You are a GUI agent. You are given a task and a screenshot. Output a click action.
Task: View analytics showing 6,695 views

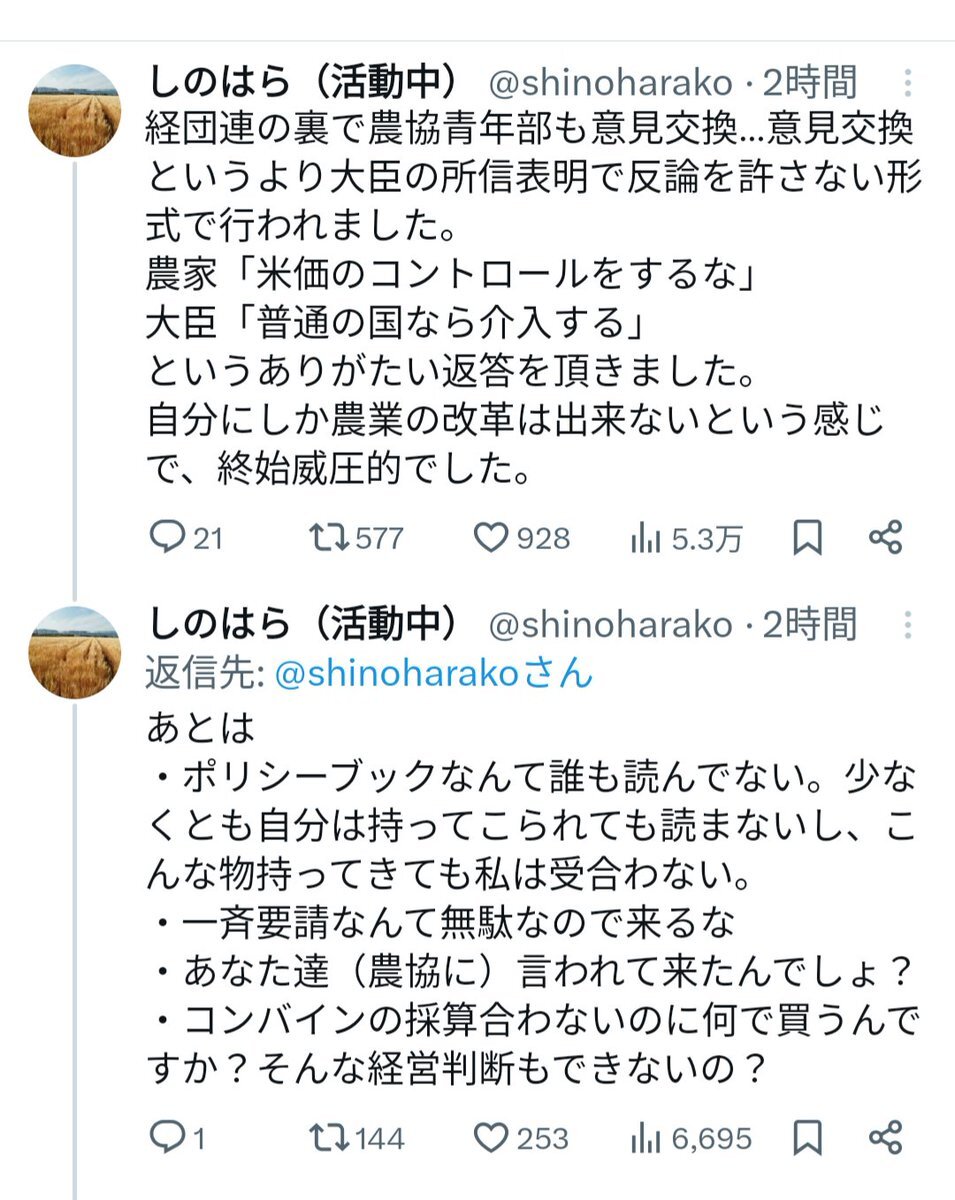(646, 1139)
